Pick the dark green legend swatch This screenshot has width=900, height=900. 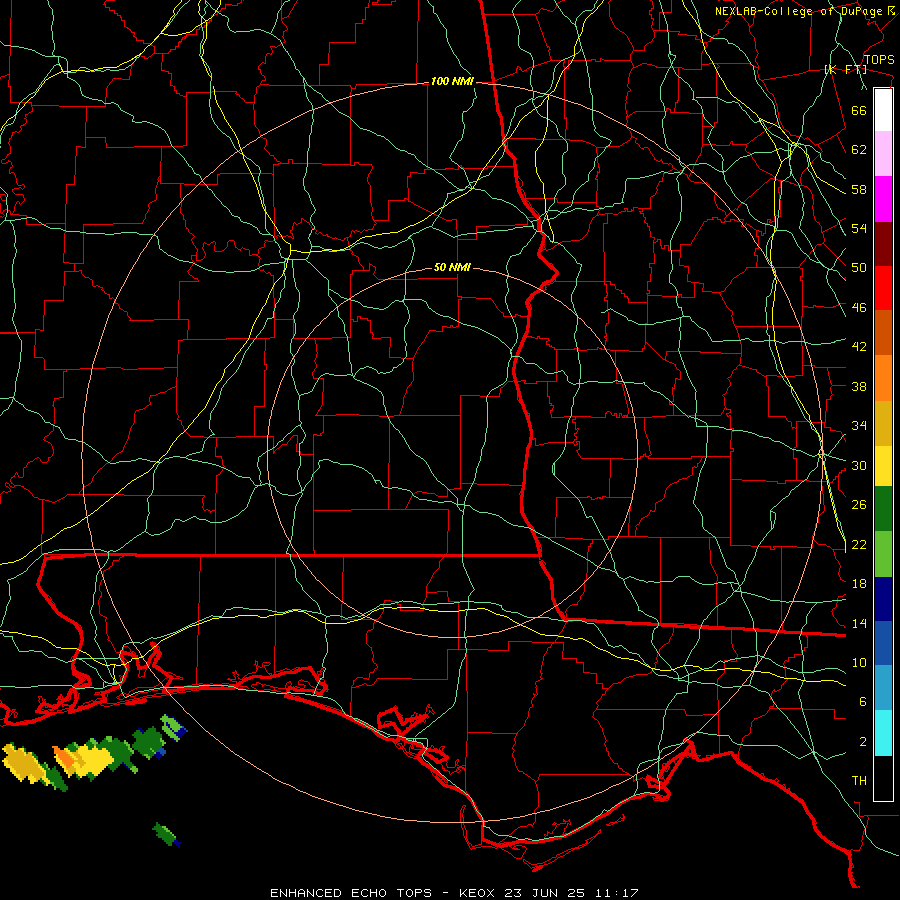coord(883,509)
